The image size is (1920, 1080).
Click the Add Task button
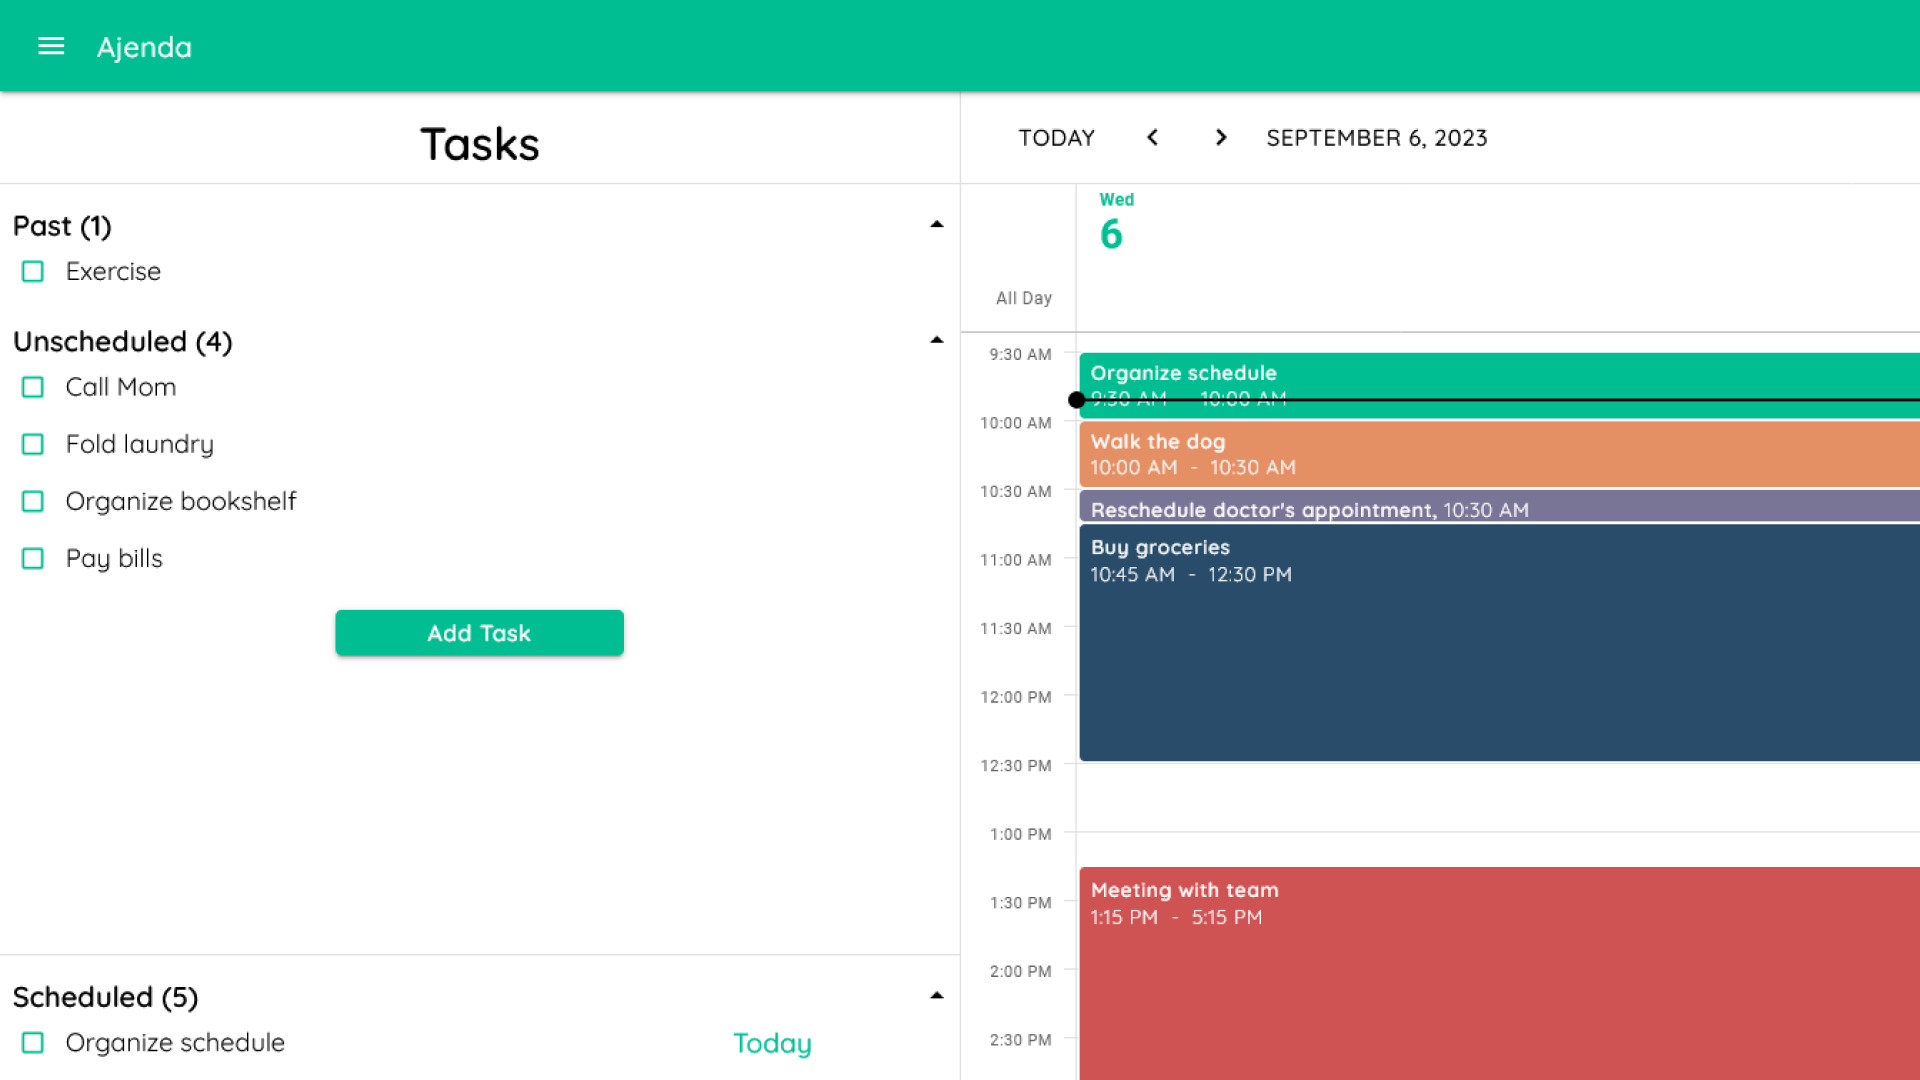click(479, 633)
